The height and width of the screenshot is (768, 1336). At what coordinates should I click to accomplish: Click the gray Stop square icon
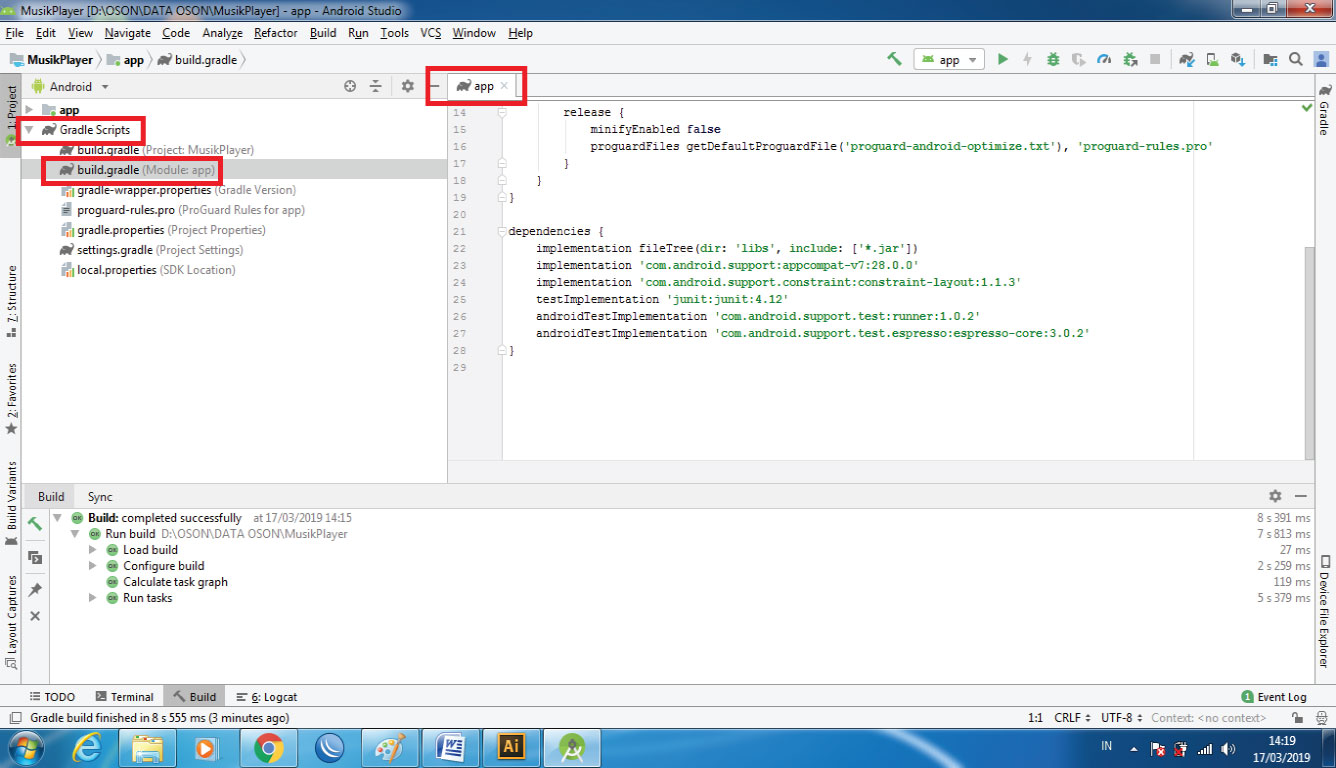click(x=1155, y=59)
